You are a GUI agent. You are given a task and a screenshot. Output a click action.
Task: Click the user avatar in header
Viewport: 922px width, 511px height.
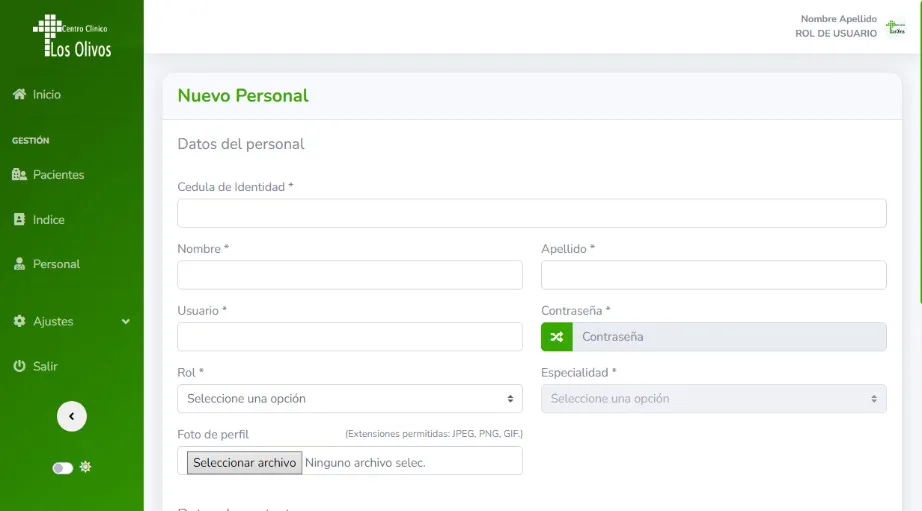click(895, 26)
